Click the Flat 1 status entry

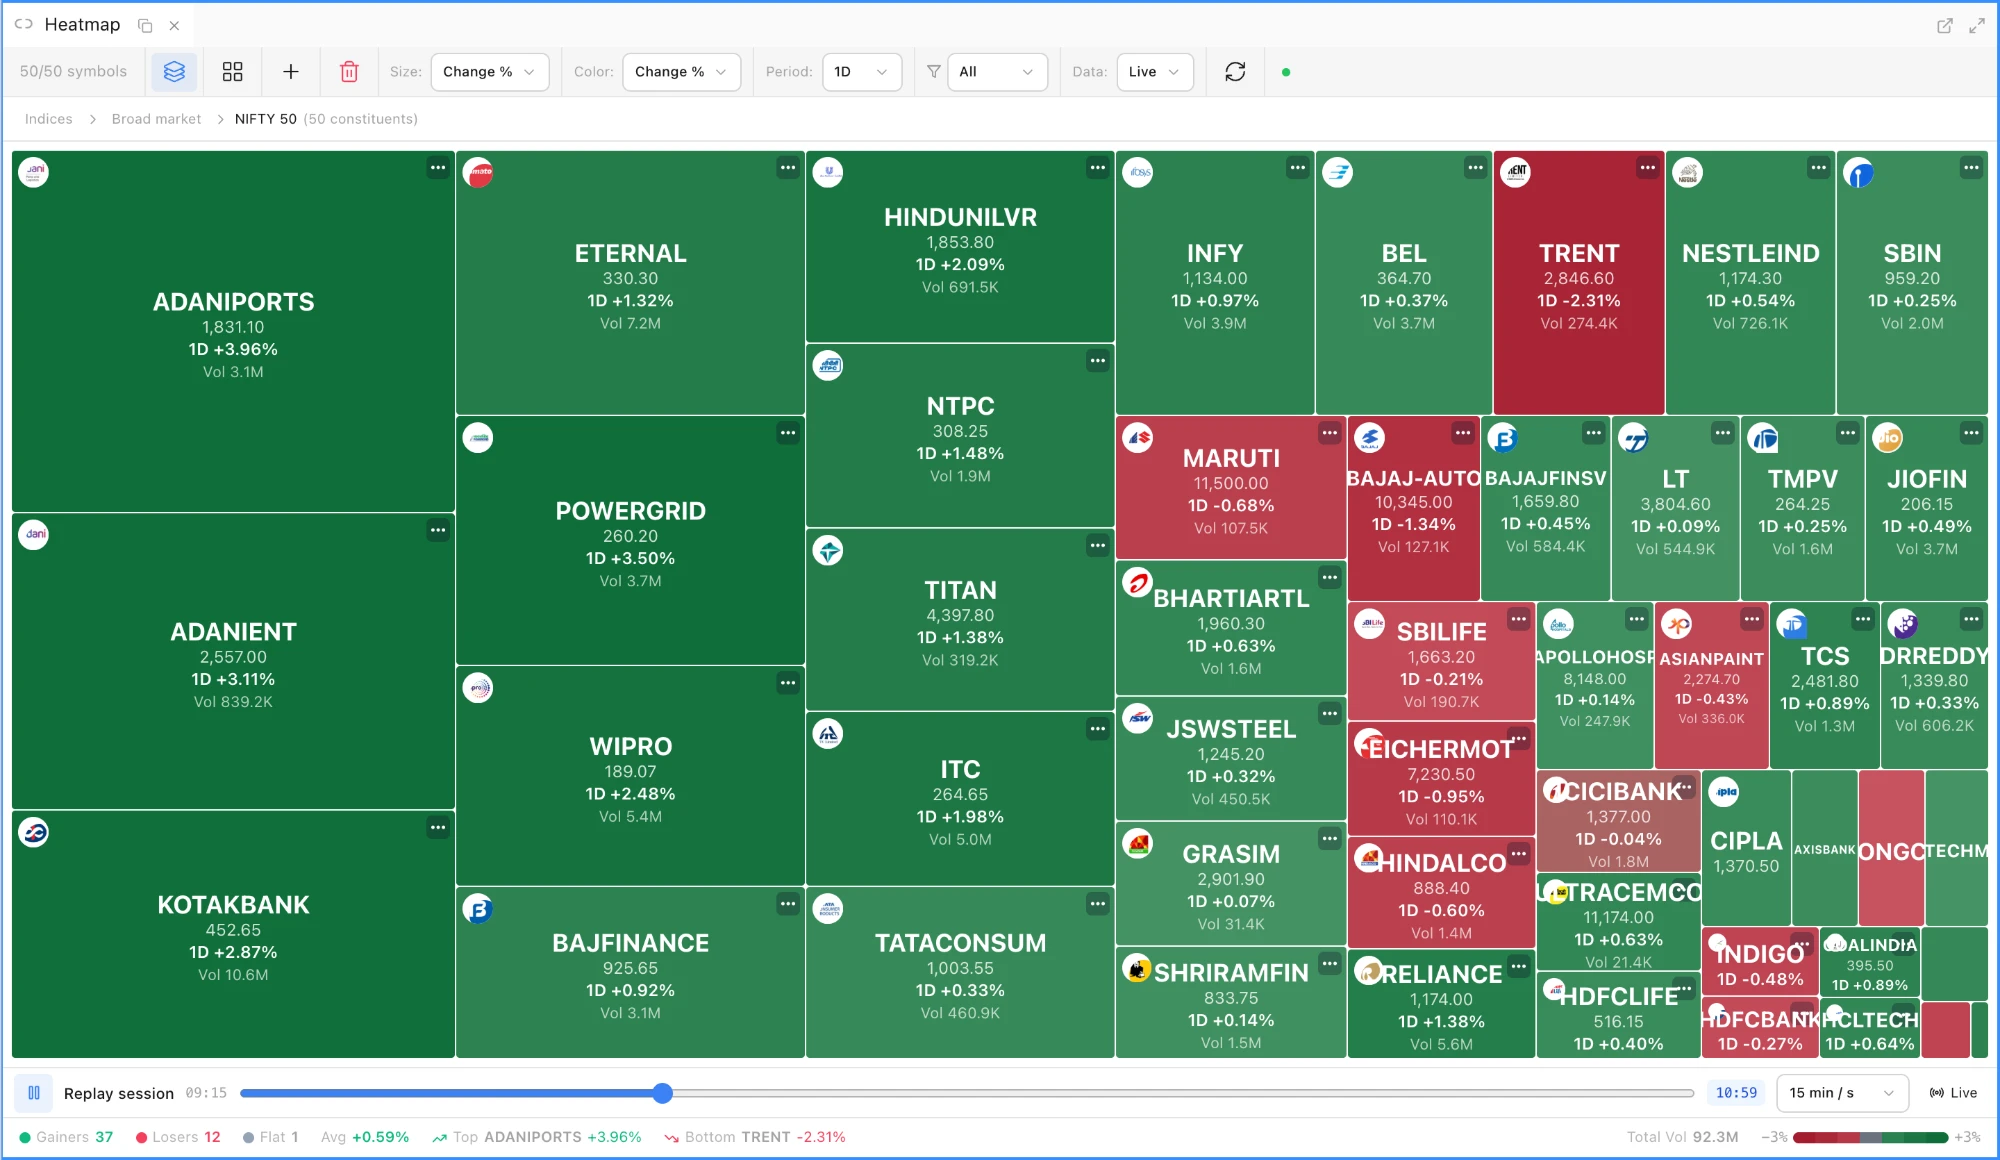tap(271, 1137)
